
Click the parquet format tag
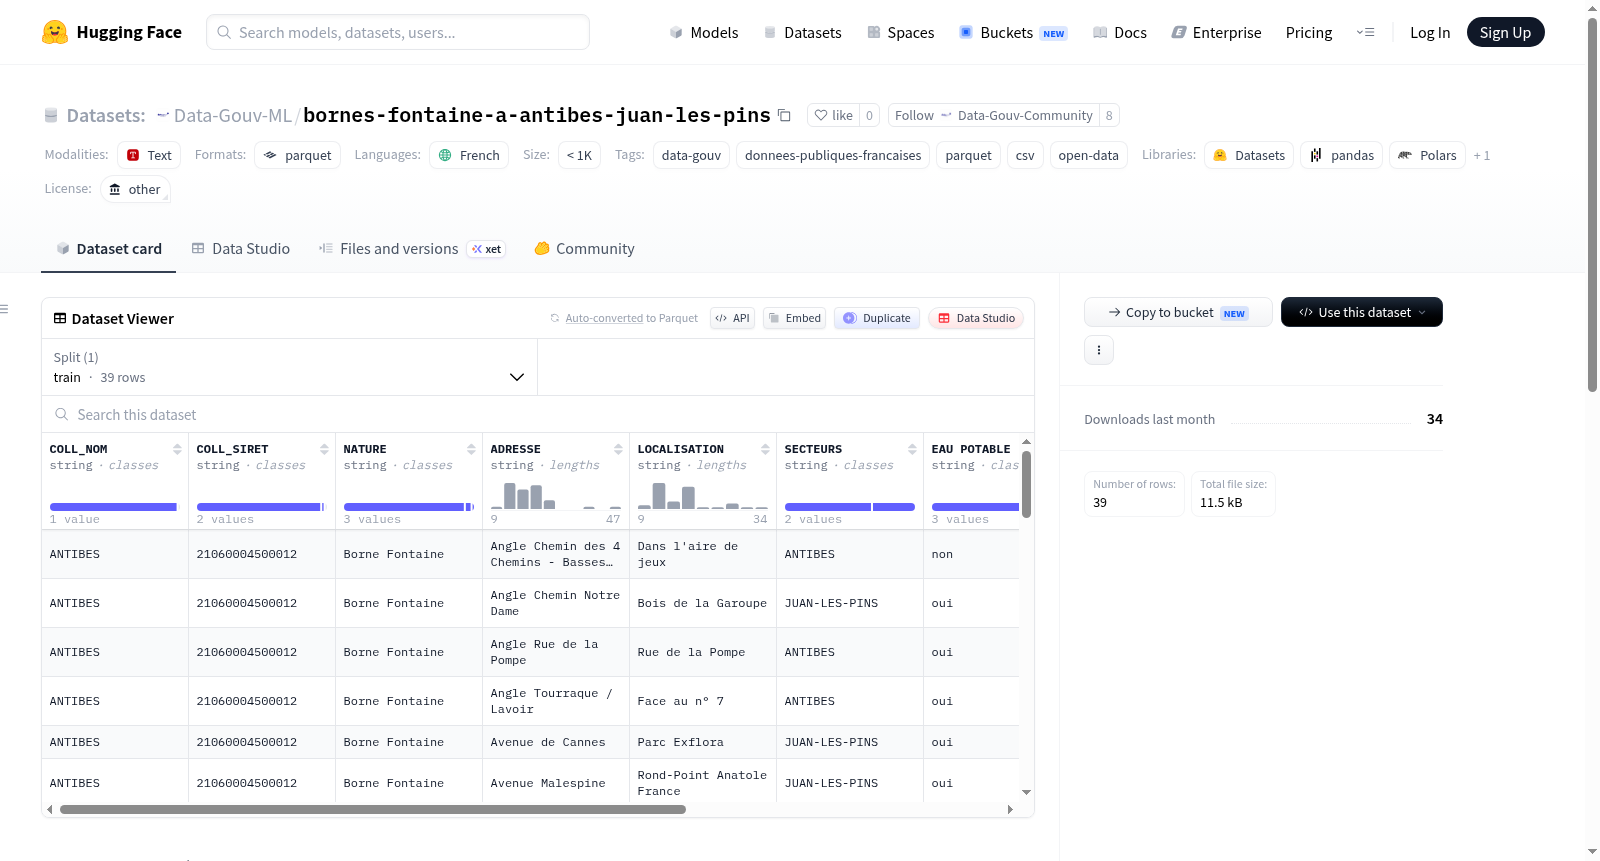click(297, 155)
